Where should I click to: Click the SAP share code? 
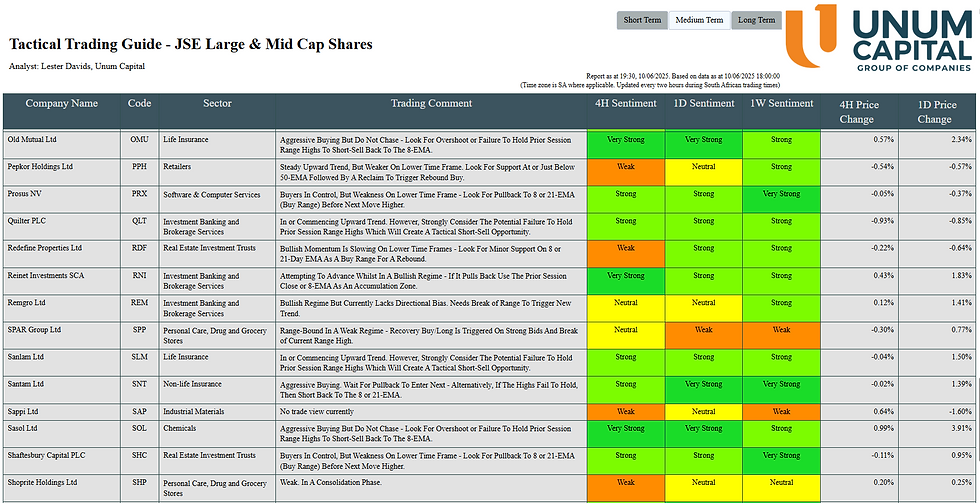139,412
